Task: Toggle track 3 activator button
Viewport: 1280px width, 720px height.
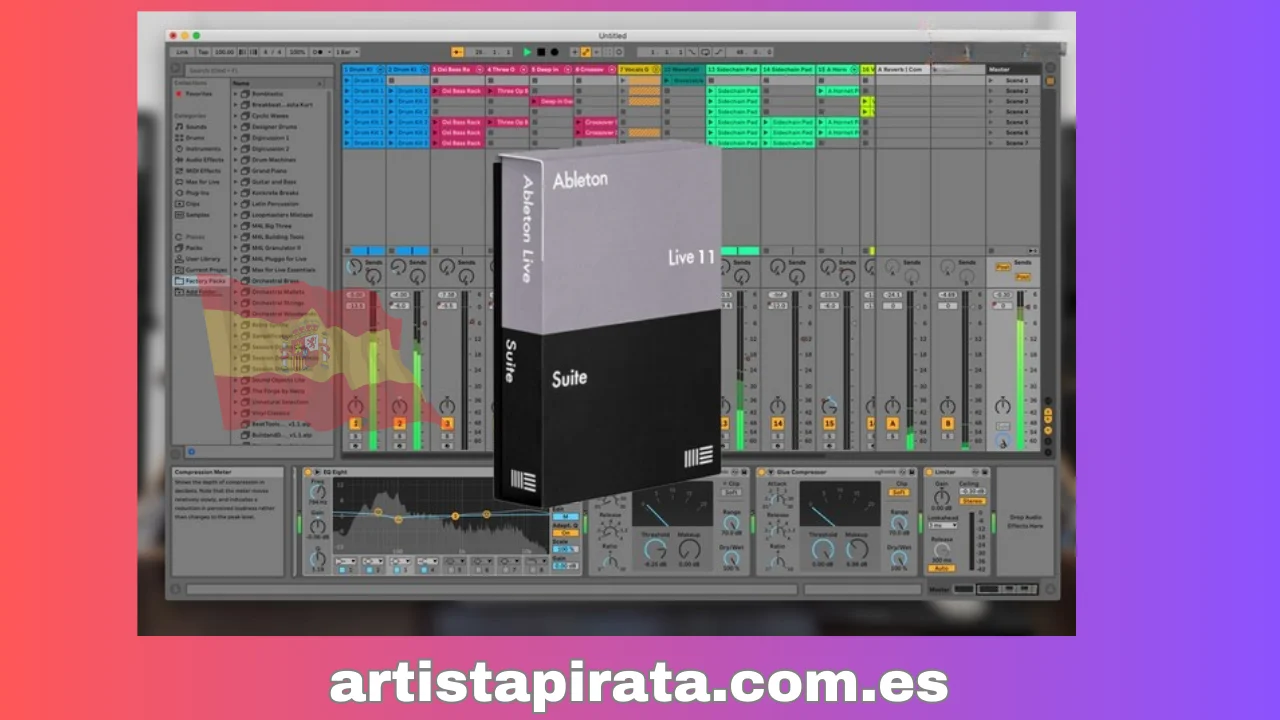Action: (x=446, y=423)
